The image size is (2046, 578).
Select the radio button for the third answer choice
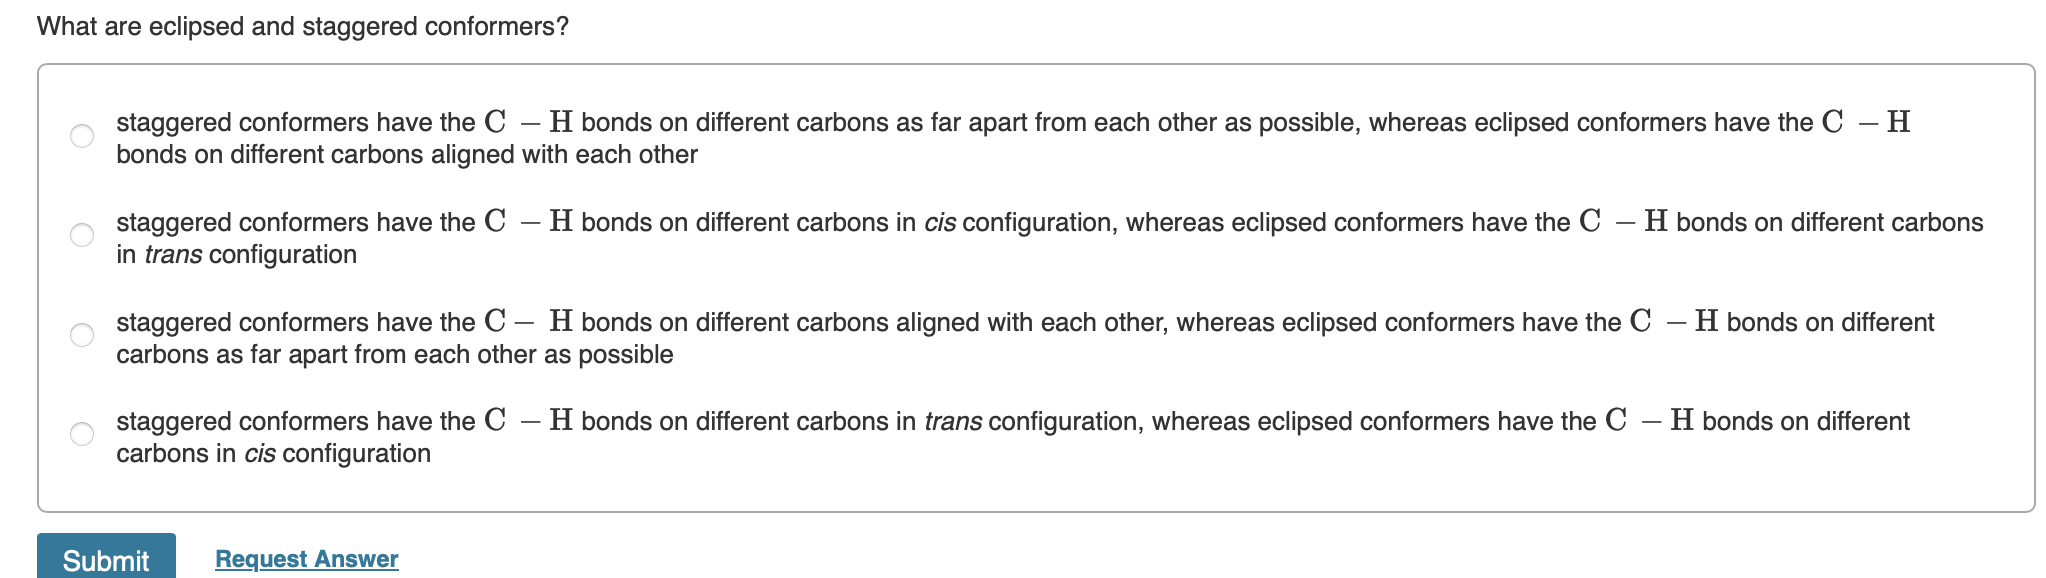(83, 333)
